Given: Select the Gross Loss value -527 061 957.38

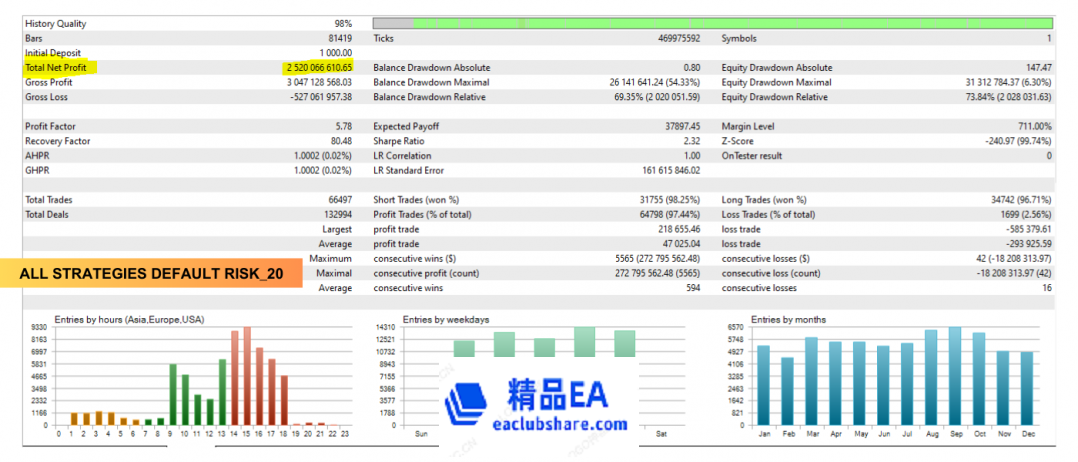Looking at the screenshot, I should coord(320,97).
